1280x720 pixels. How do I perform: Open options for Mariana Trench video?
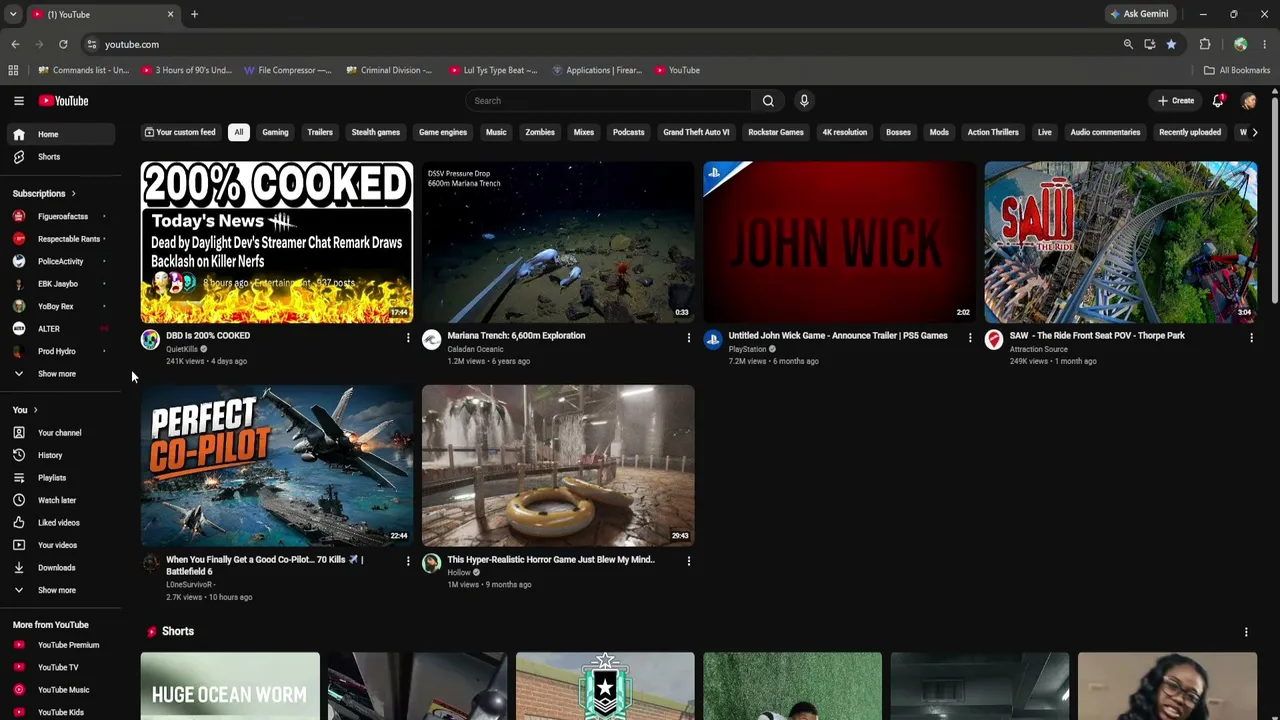689,338
